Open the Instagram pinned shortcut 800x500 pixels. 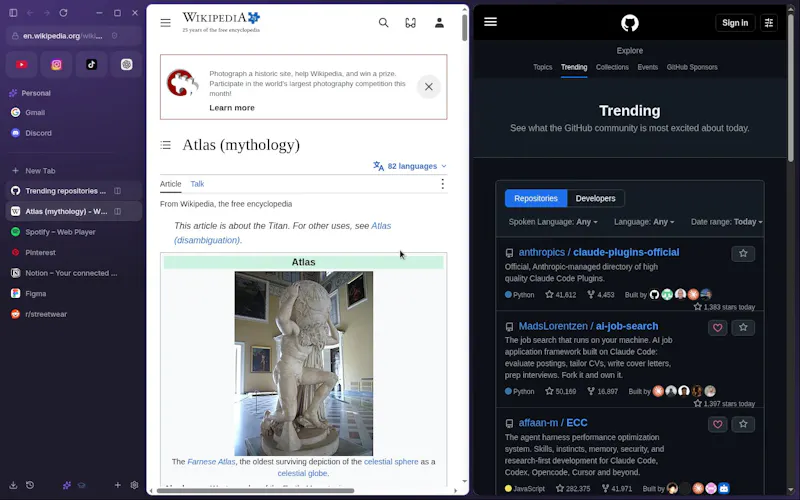coord(57,64)
